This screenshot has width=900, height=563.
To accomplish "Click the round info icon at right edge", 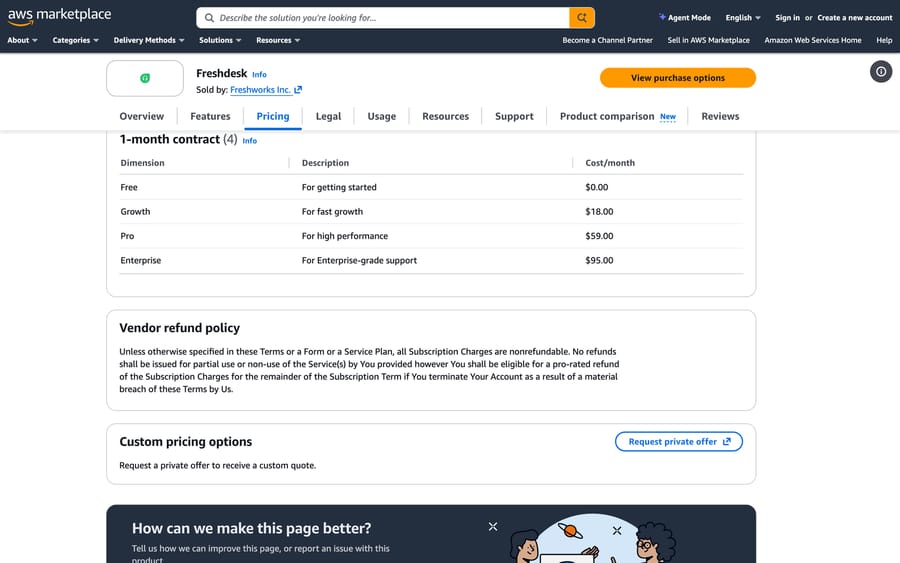I will tap(880, 72).
